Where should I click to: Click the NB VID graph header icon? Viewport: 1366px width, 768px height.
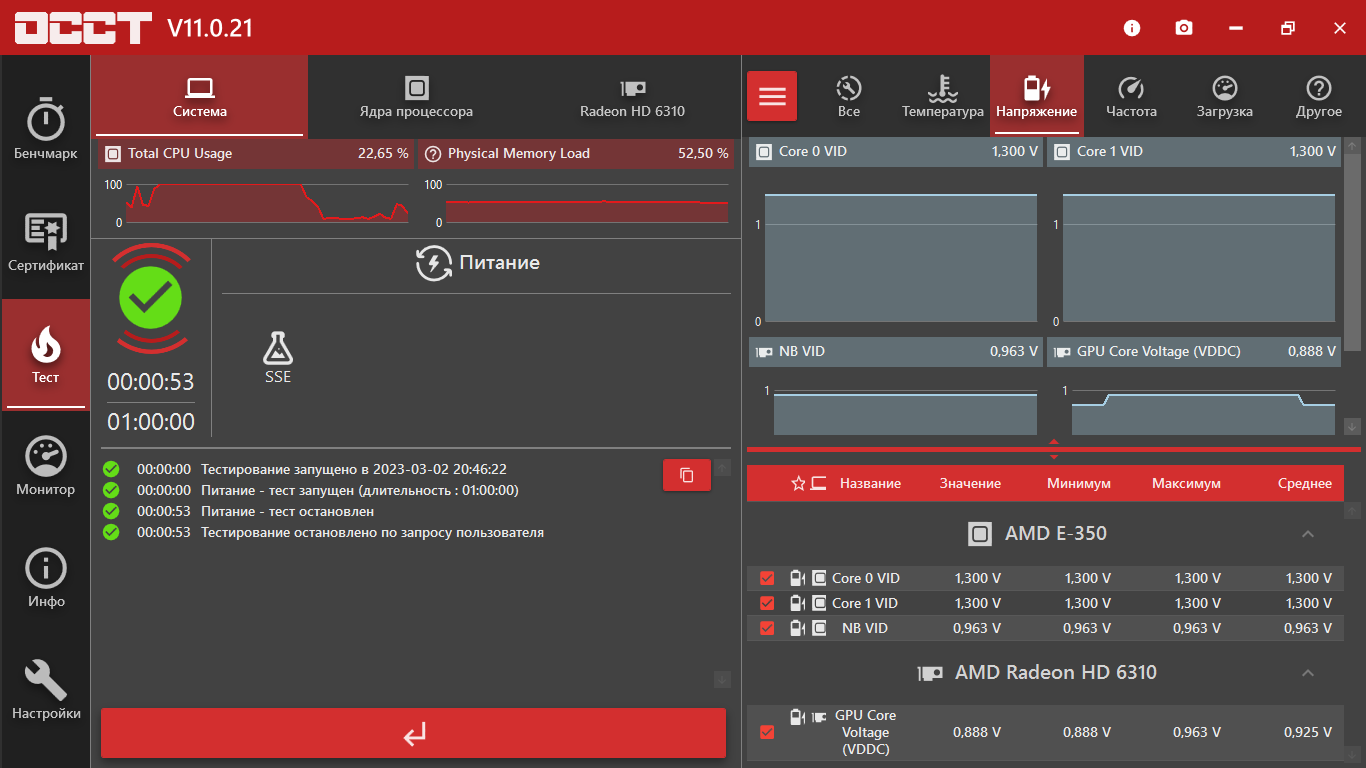764,352
